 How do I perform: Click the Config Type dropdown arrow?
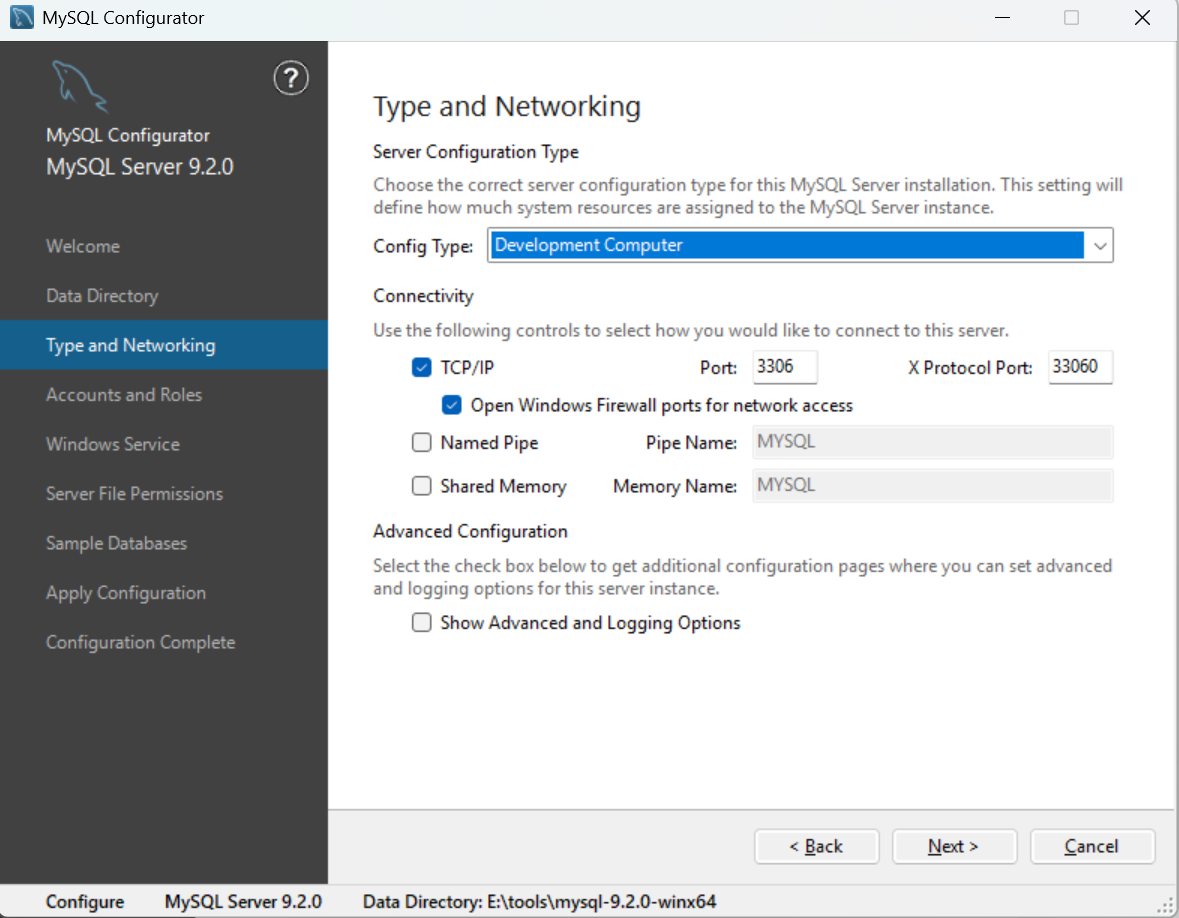pyautogui.click(x=1100, y=245)
